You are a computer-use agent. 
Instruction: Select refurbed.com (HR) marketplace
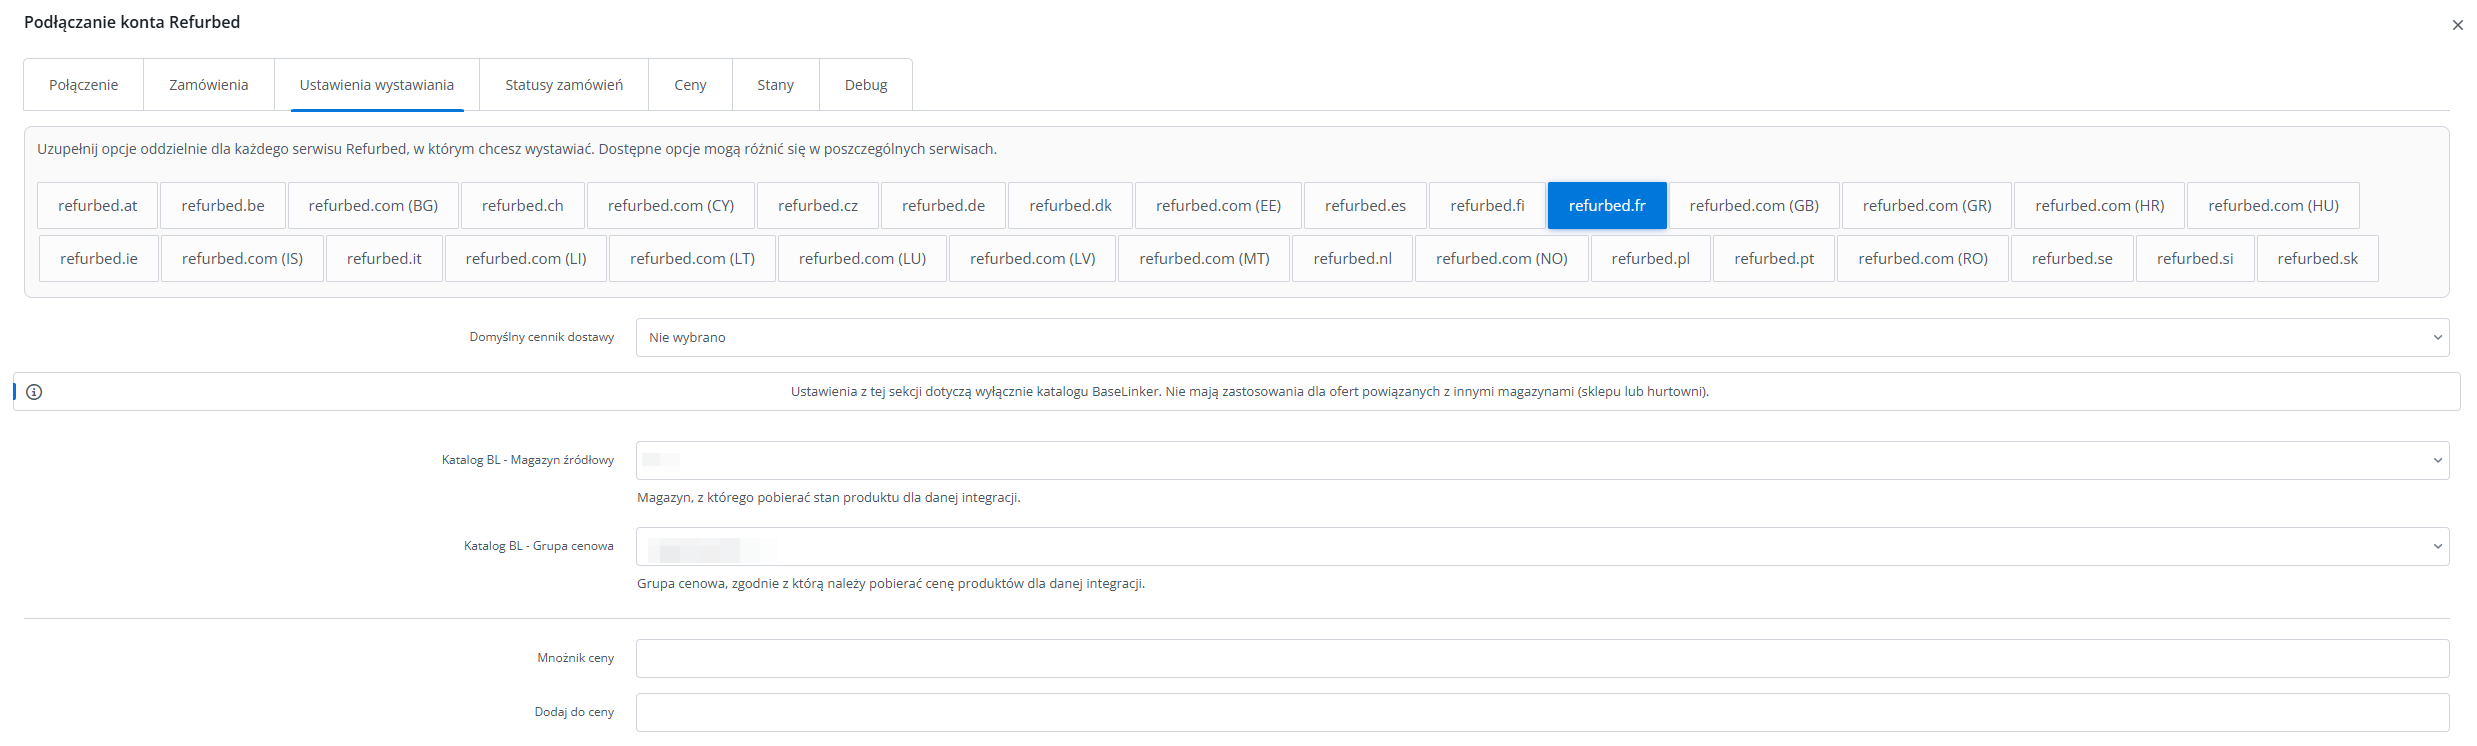tap(2100, 206)
